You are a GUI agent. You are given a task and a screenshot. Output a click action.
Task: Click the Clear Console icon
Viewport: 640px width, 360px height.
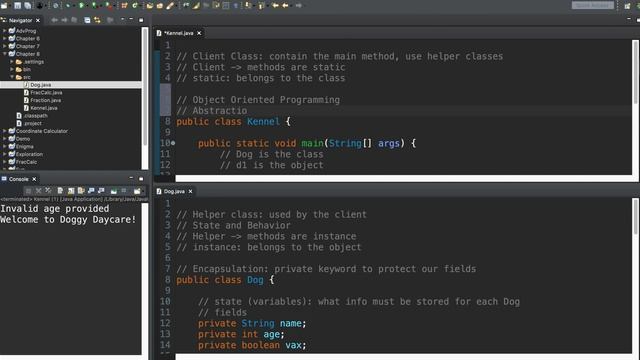point(60,191)
